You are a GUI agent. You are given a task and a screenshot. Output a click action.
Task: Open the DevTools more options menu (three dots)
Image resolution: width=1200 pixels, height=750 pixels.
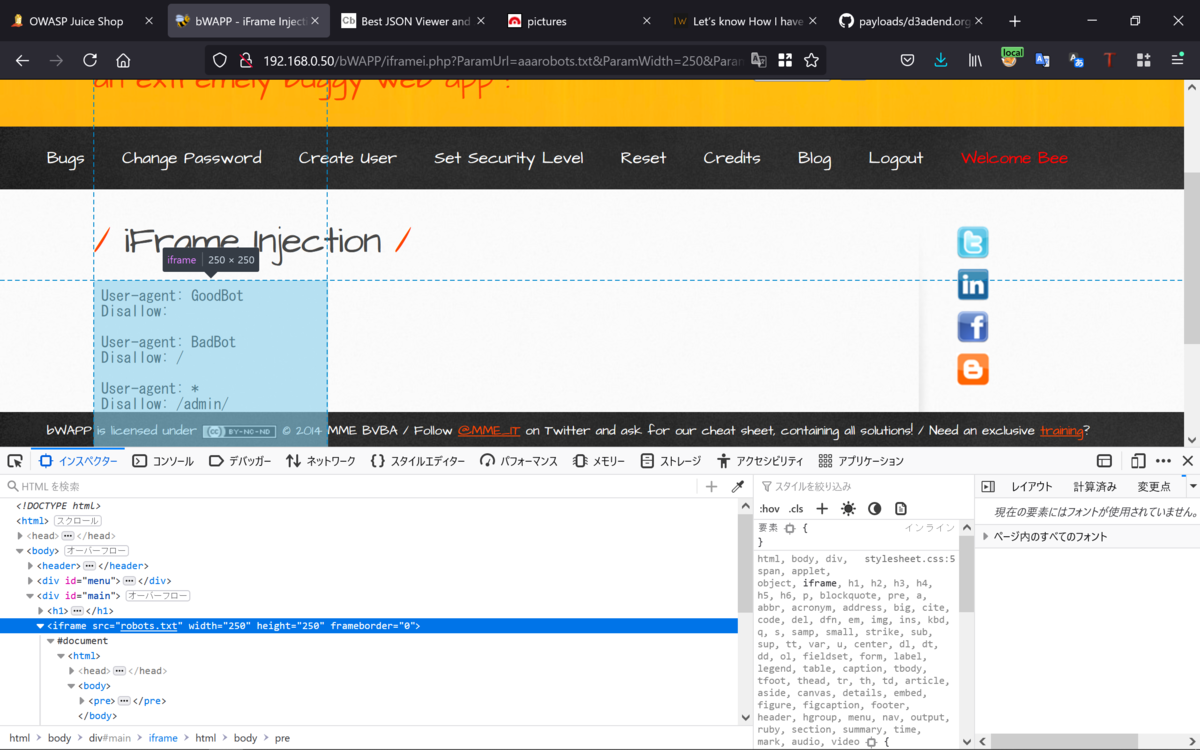tap(1163, 461)
